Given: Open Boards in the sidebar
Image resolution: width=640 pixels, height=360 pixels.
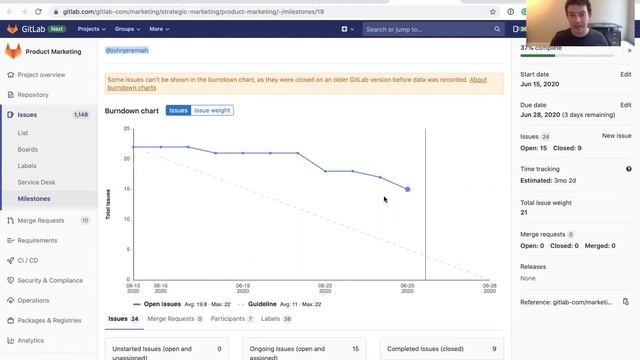Looking at the screenshot, I should [28, 149].
